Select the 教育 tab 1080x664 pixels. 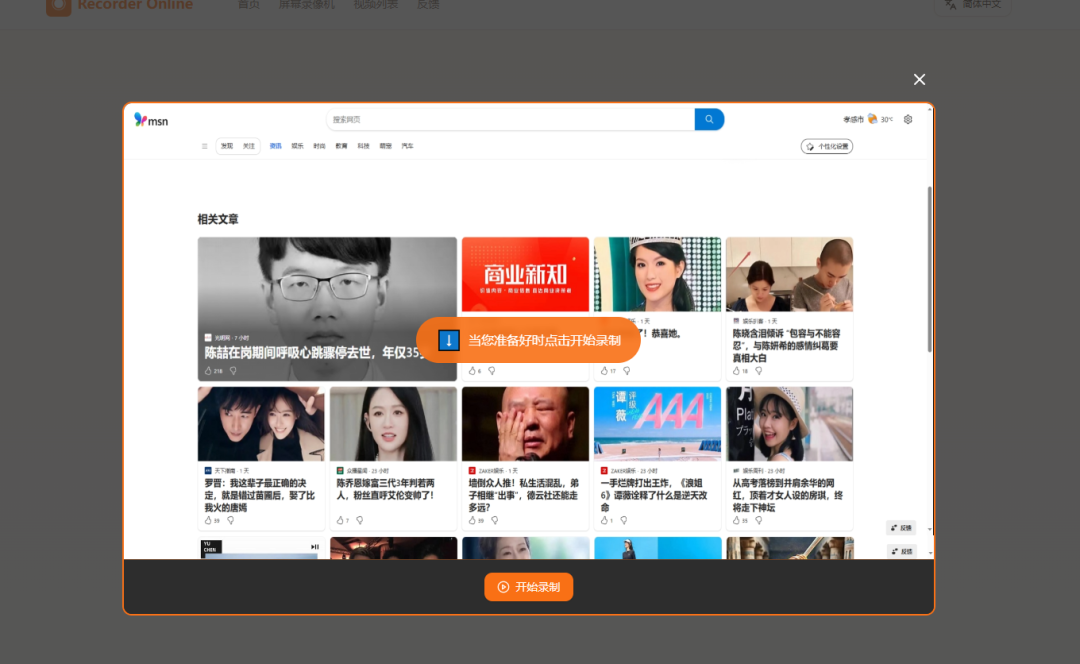(342, 146)
